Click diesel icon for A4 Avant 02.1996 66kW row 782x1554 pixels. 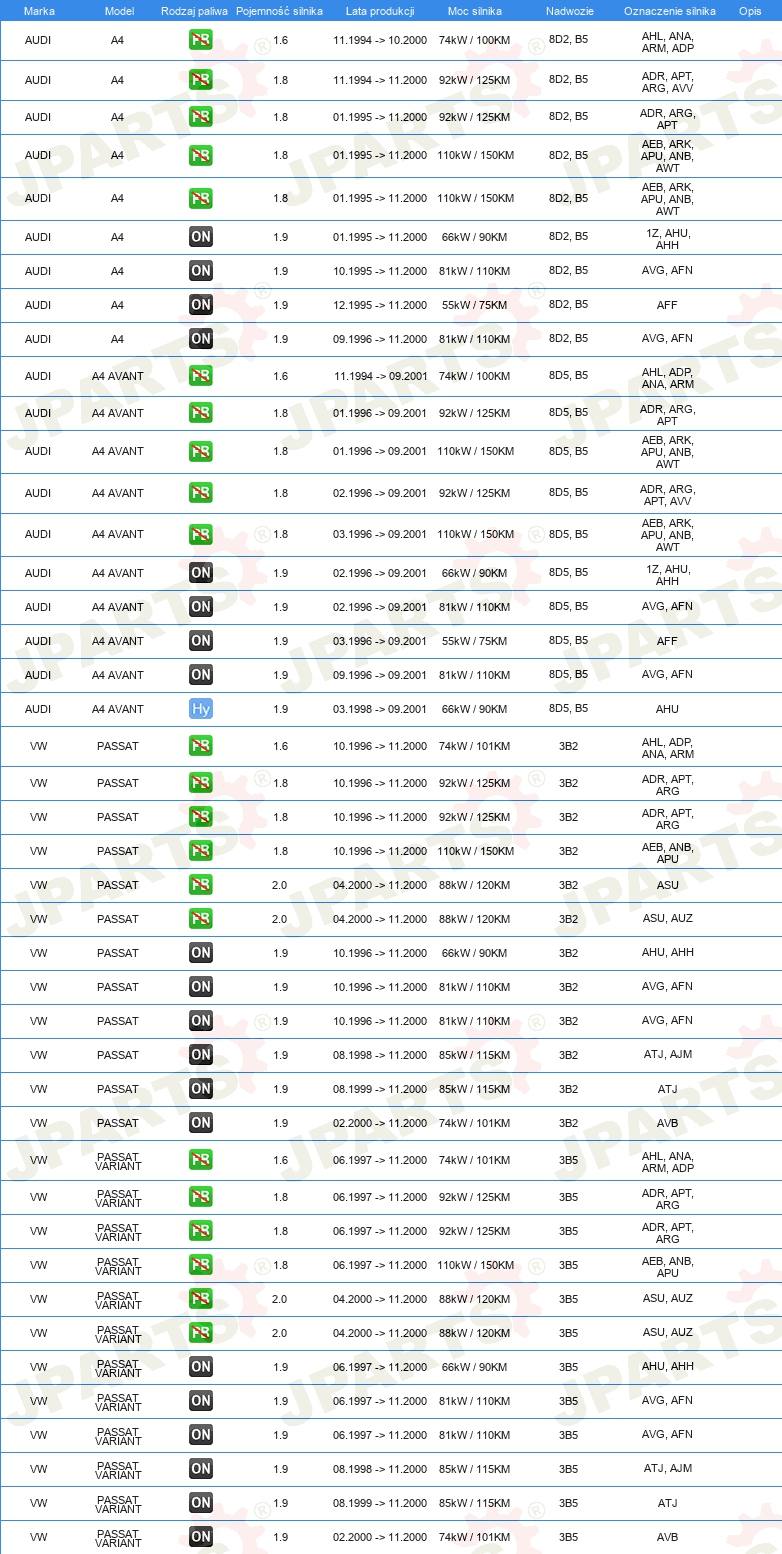[200, 573]
